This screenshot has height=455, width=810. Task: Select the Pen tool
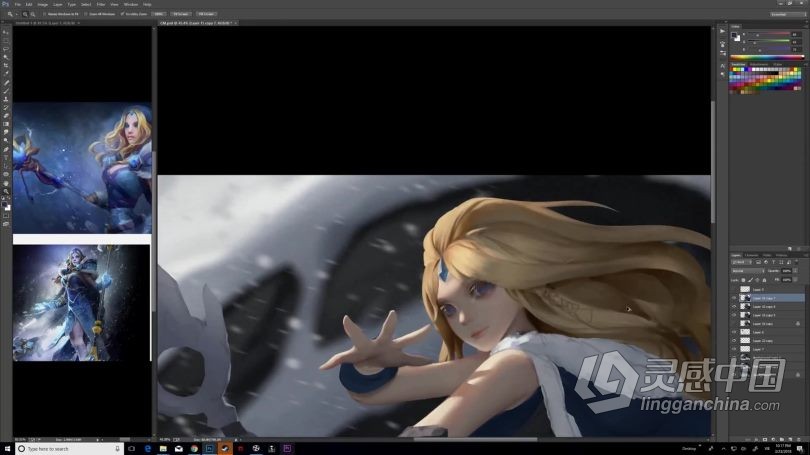[x=6, y=149]
